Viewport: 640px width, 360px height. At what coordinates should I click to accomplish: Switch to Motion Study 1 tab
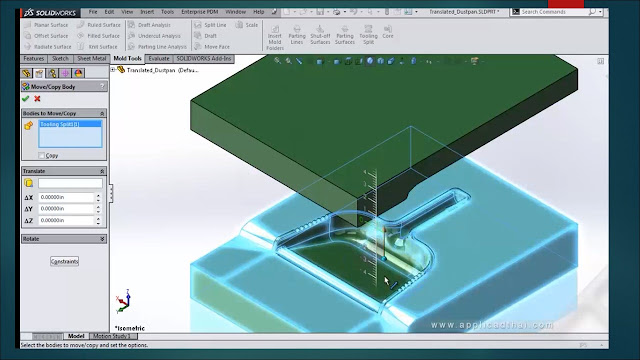(113, 336)
